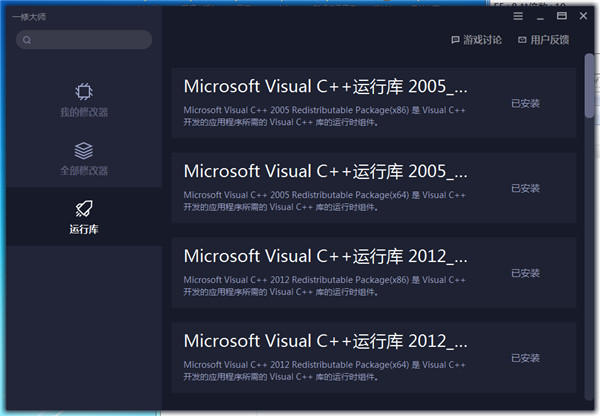600x416 pixels.
Task: Click the 2012 Redistributable Package(x64) description
Action: [x=324, y=371]
